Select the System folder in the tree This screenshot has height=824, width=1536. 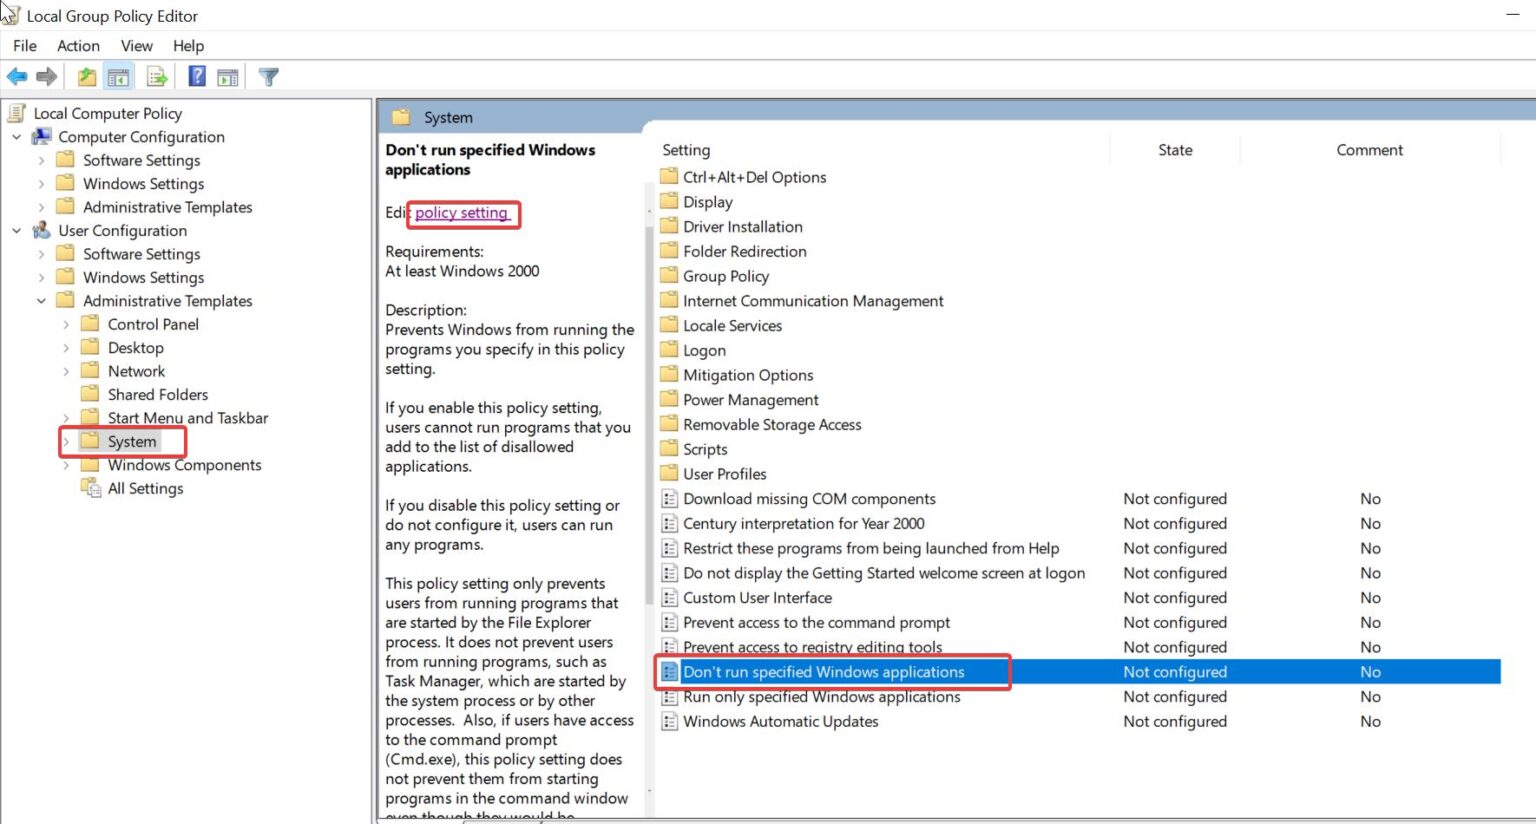pyautogui.click(x=130, y=441)
